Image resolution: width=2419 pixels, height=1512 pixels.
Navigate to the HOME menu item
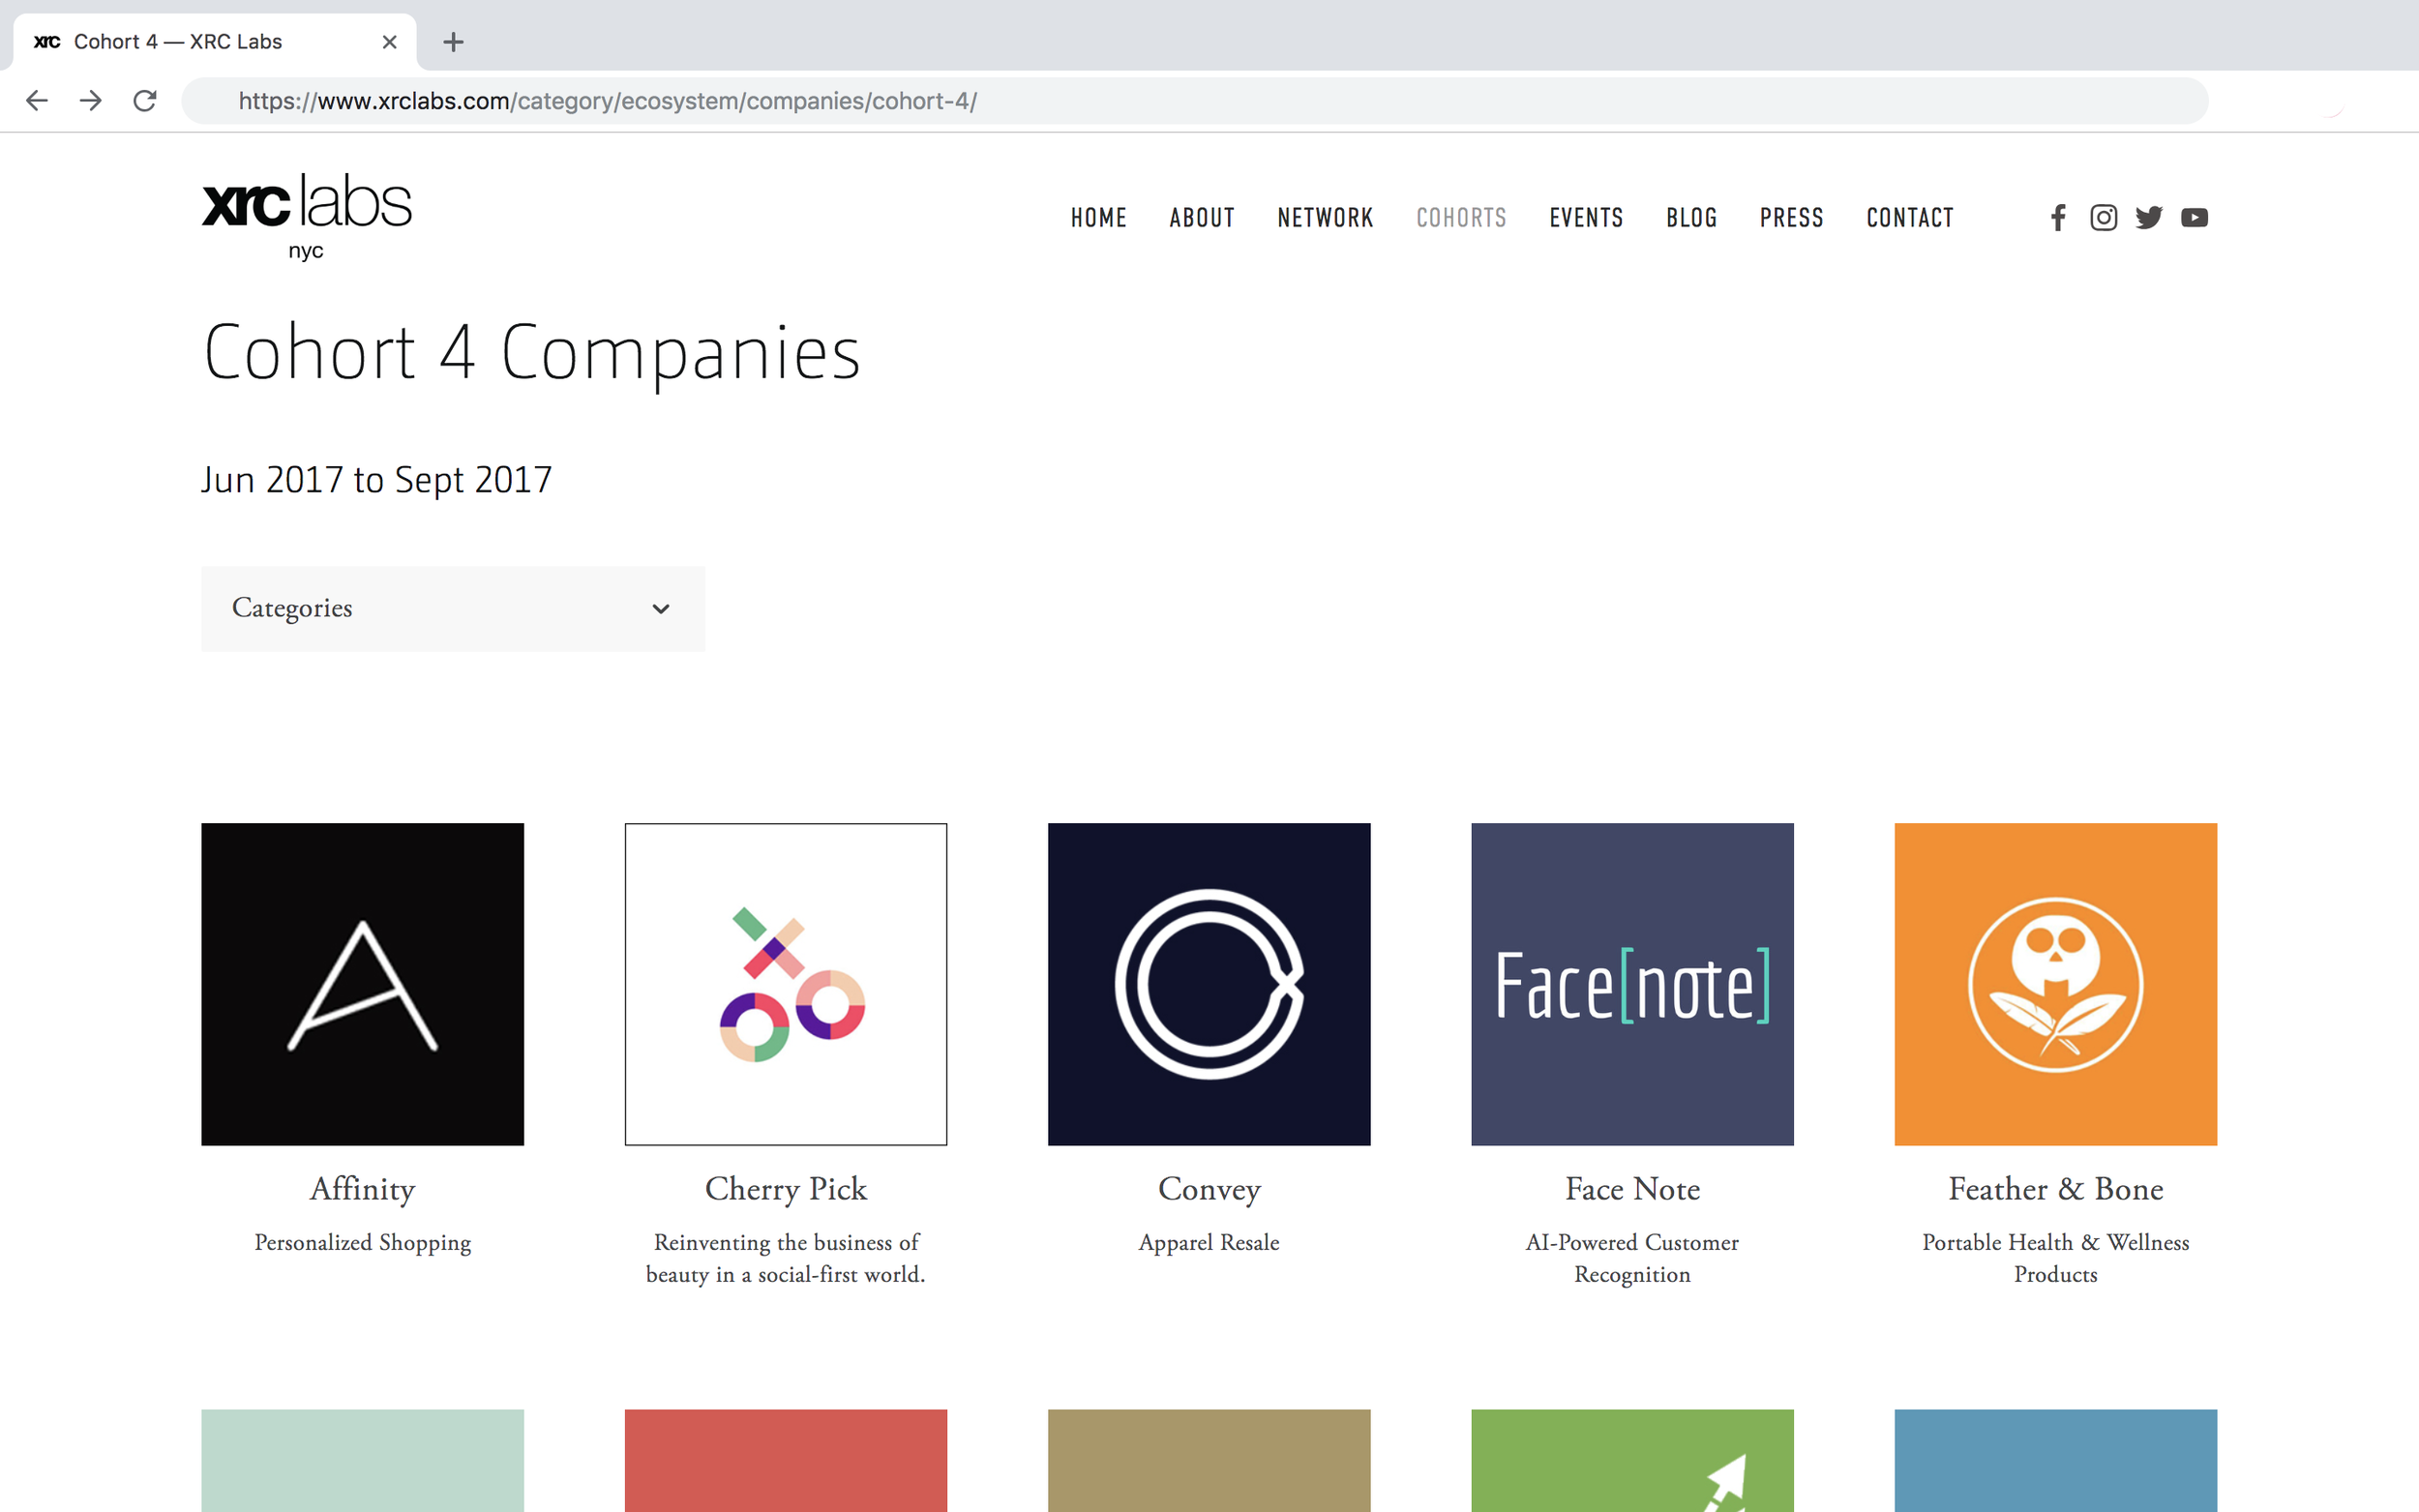coord(1099,216)
